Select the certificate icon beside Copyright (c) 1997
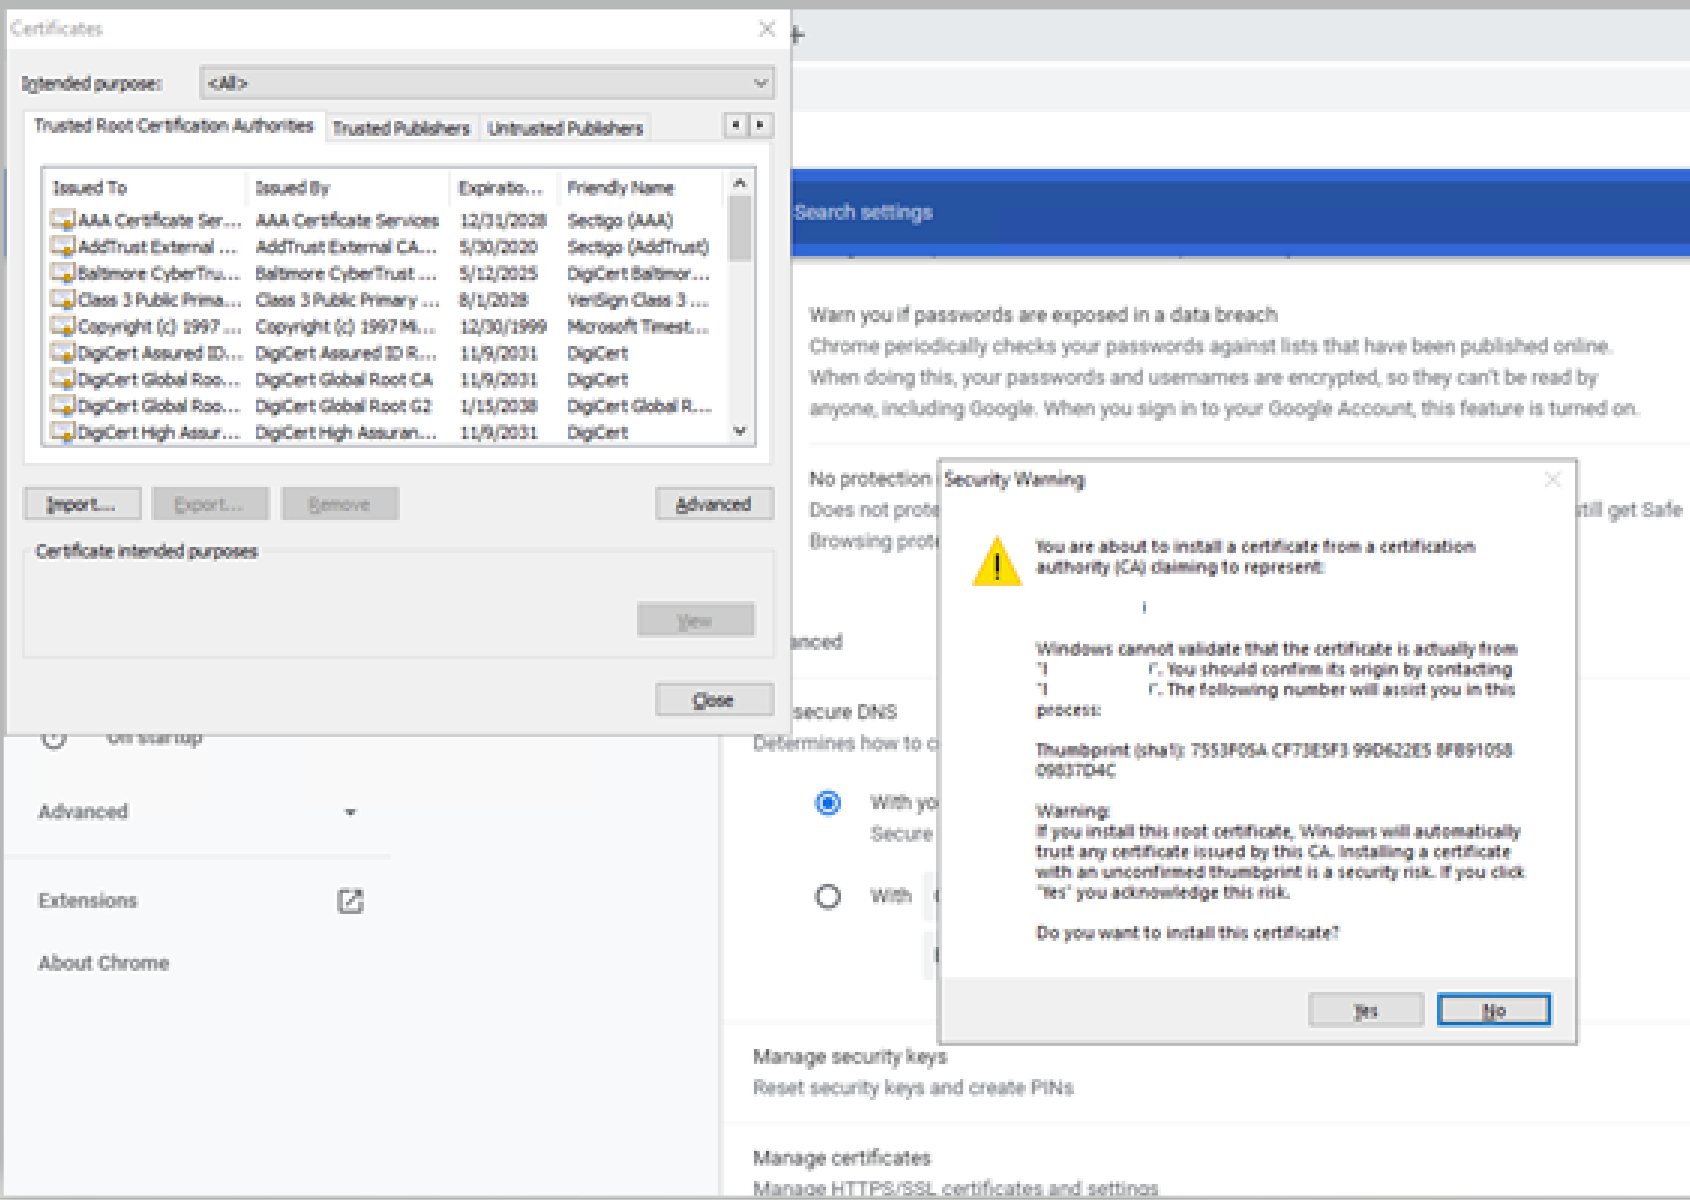This screenshot has width=1690, height=1200. pyautogui.click(x=64, y=326)
